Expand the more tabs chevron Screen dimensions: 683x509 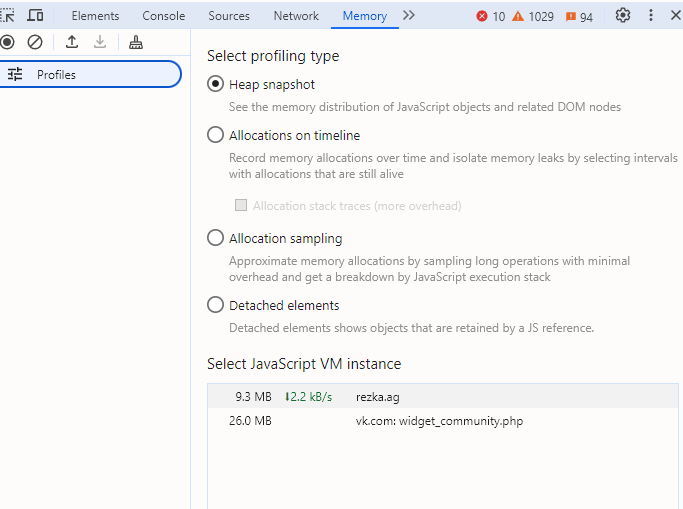point(409,16)
